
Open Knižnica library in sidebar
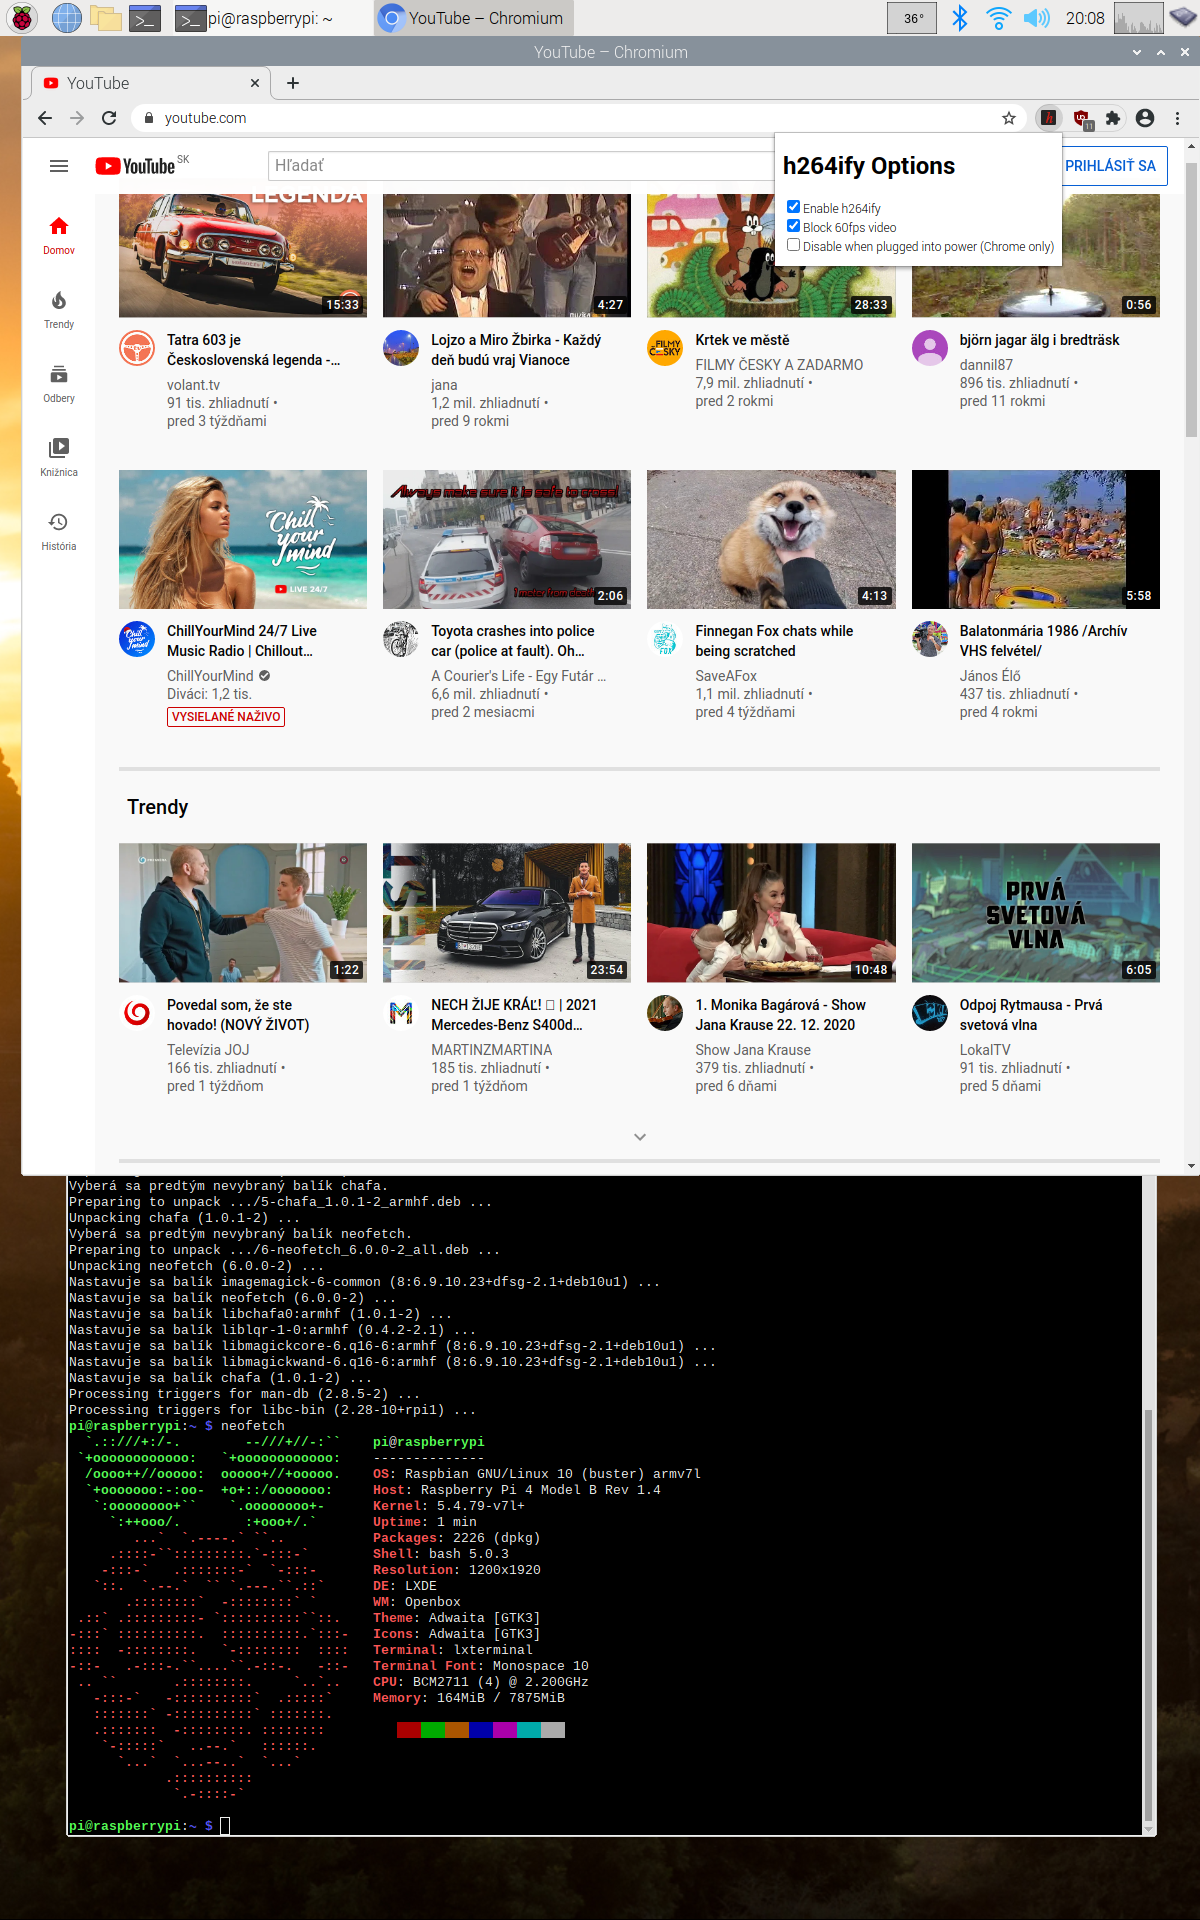click(59, 457)
